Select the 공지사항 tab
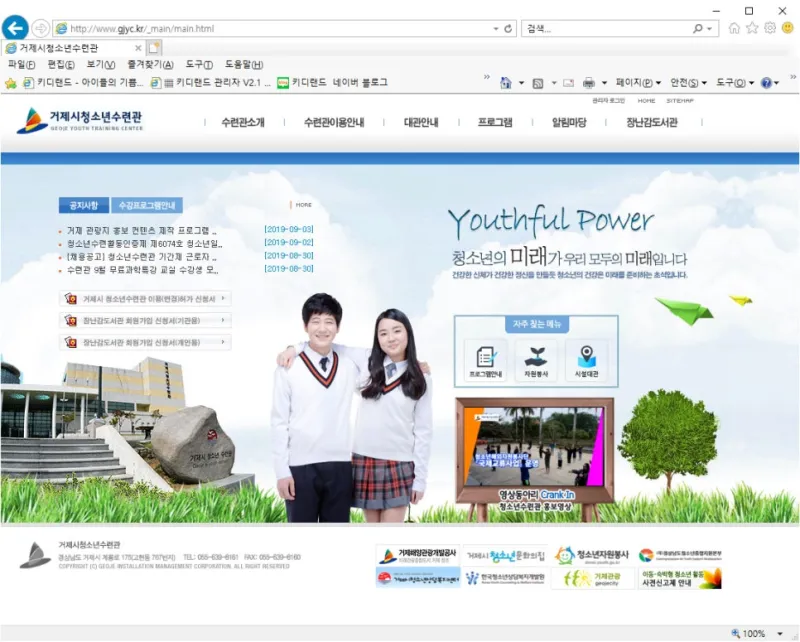The width and height of the screenshot is (800, 642). (84, 205)
